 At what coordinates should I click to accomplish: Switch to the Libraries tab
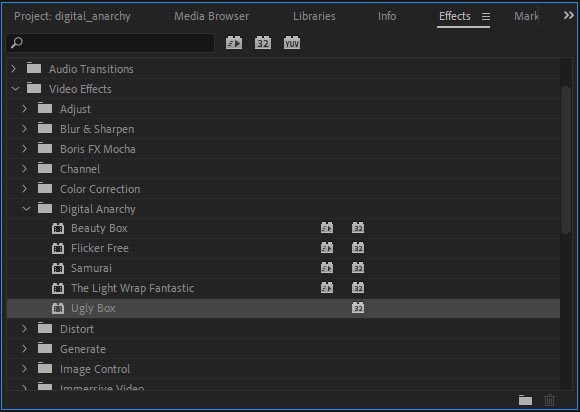[314, 16]
